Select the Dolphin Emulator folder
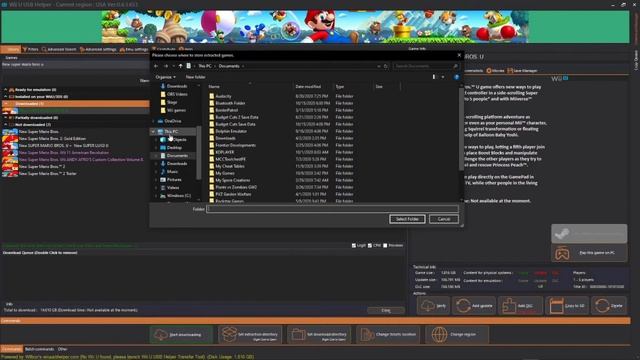 coord(231,131)
